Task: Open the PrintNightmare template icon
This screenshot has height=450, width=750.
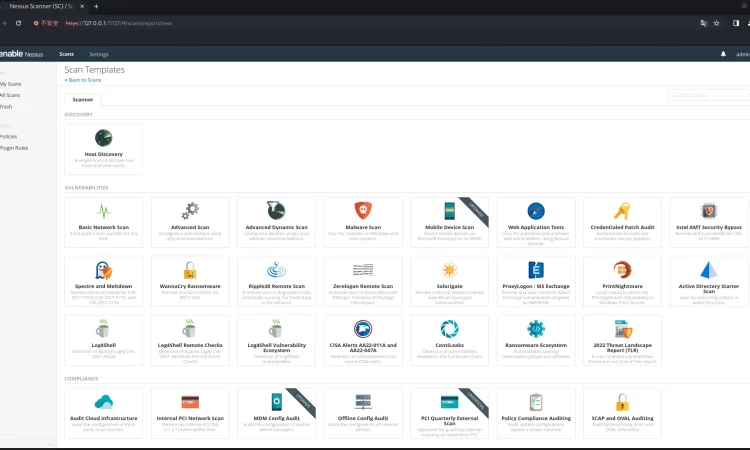Action: point(622,270)
